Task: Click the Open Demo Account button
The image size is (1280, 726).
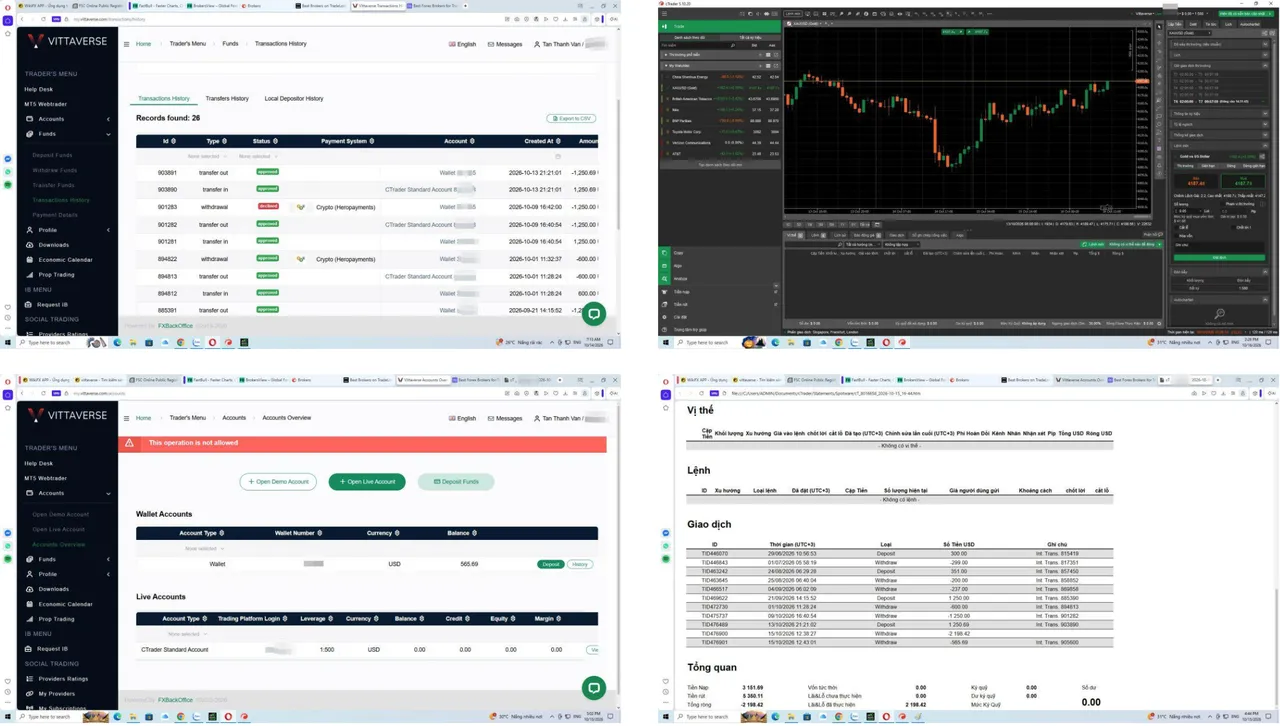Action: tap(278, 482)
